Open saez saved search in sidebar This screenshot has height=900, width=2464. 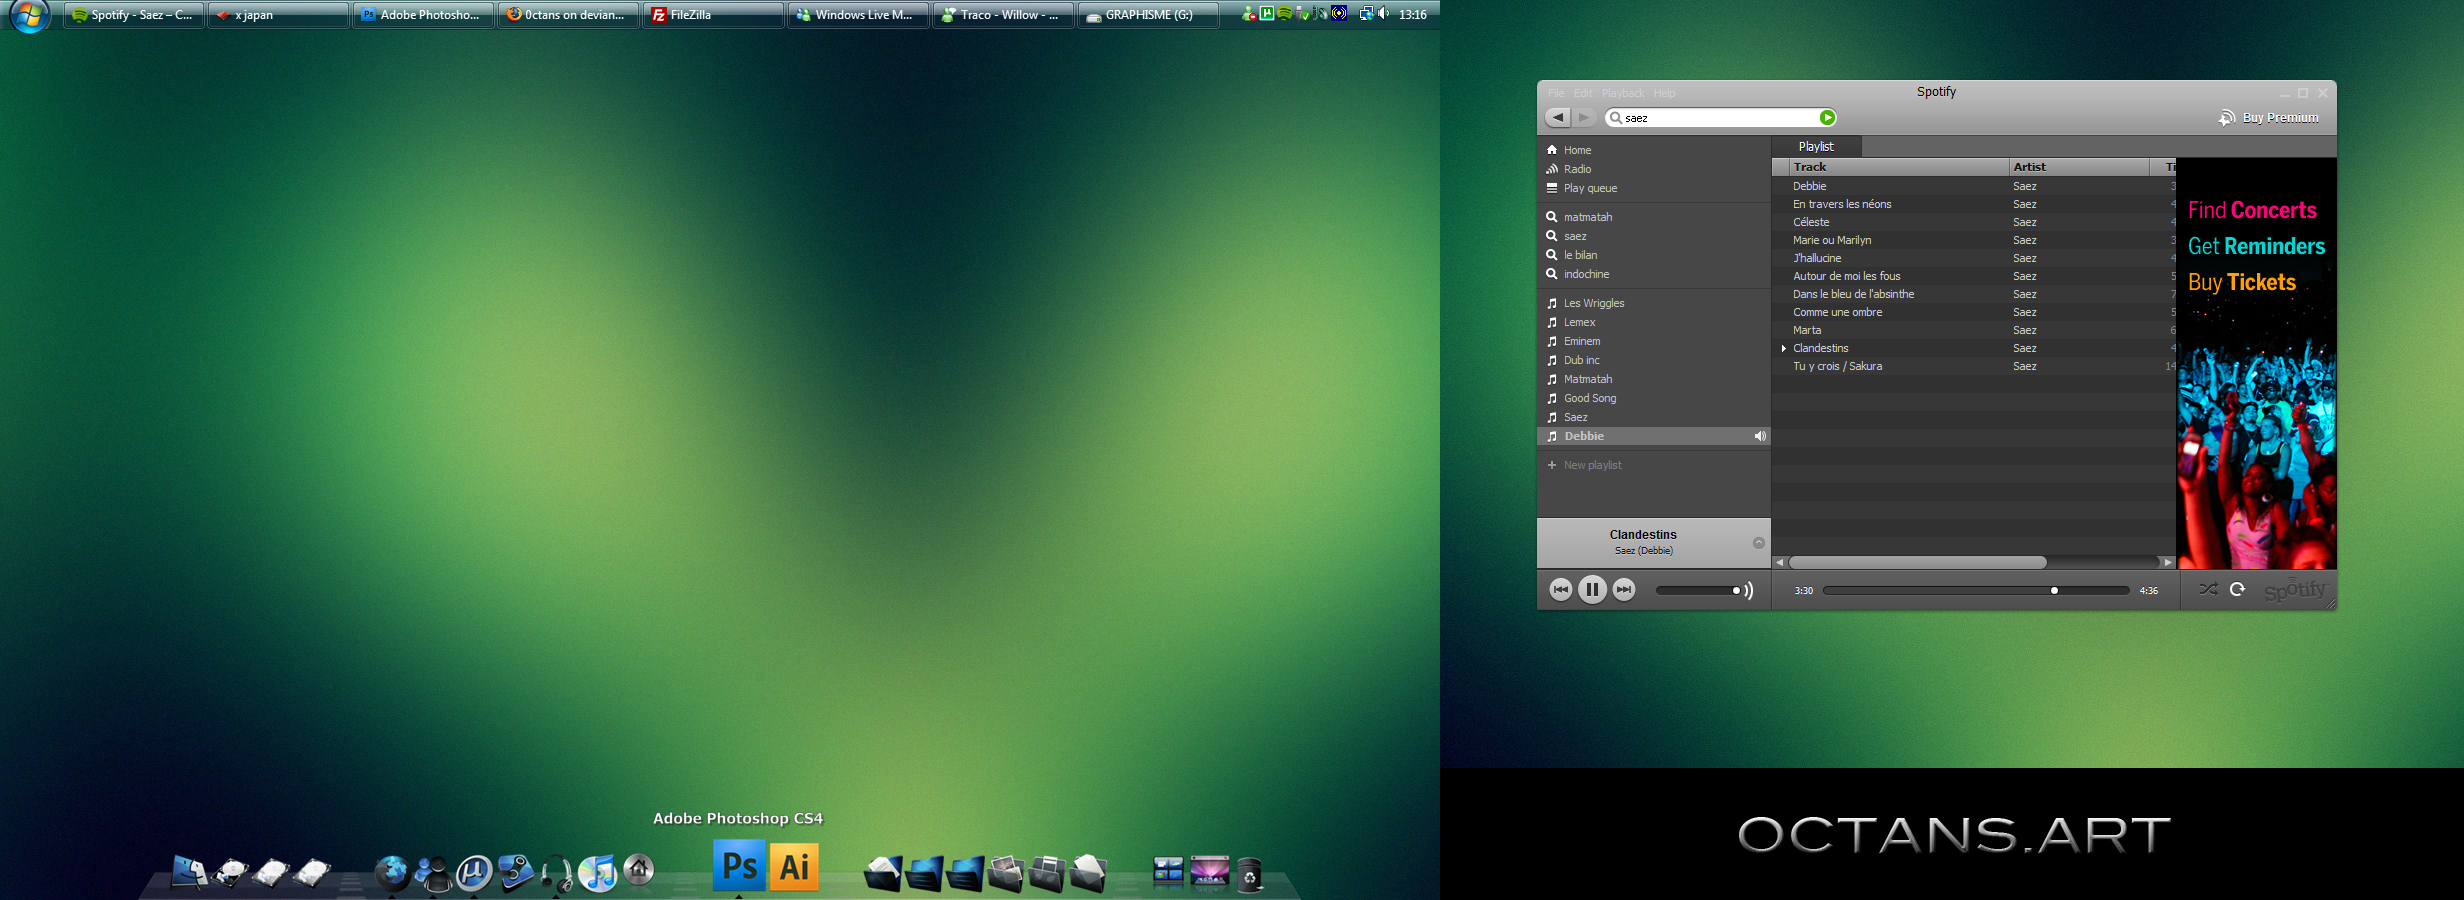pos(1575,236)
